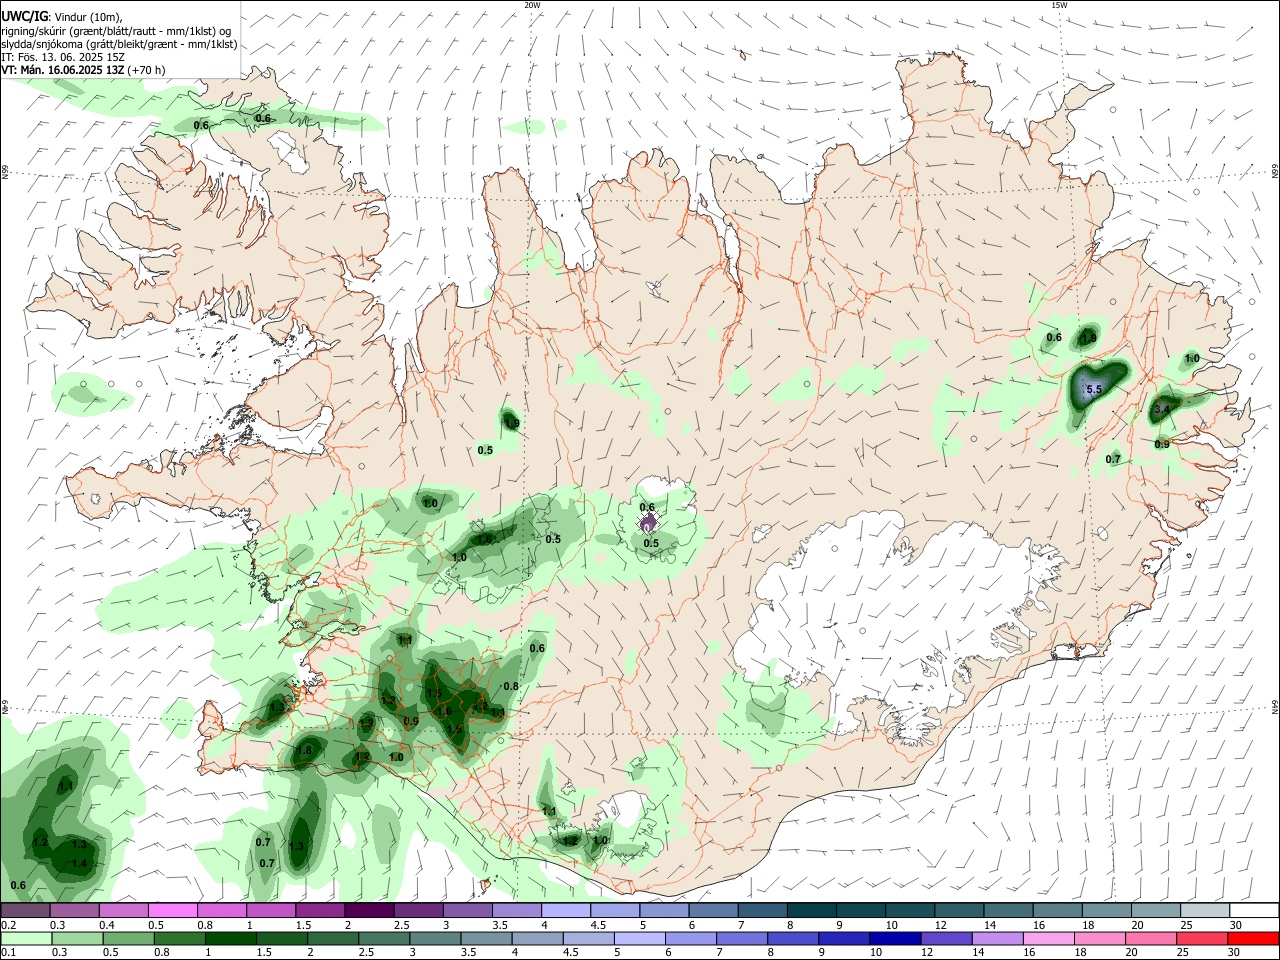Click the 1.4 precipitation value over the southwest sea
The height and width of the screenshot is (960, 1280).
[80, 863]
